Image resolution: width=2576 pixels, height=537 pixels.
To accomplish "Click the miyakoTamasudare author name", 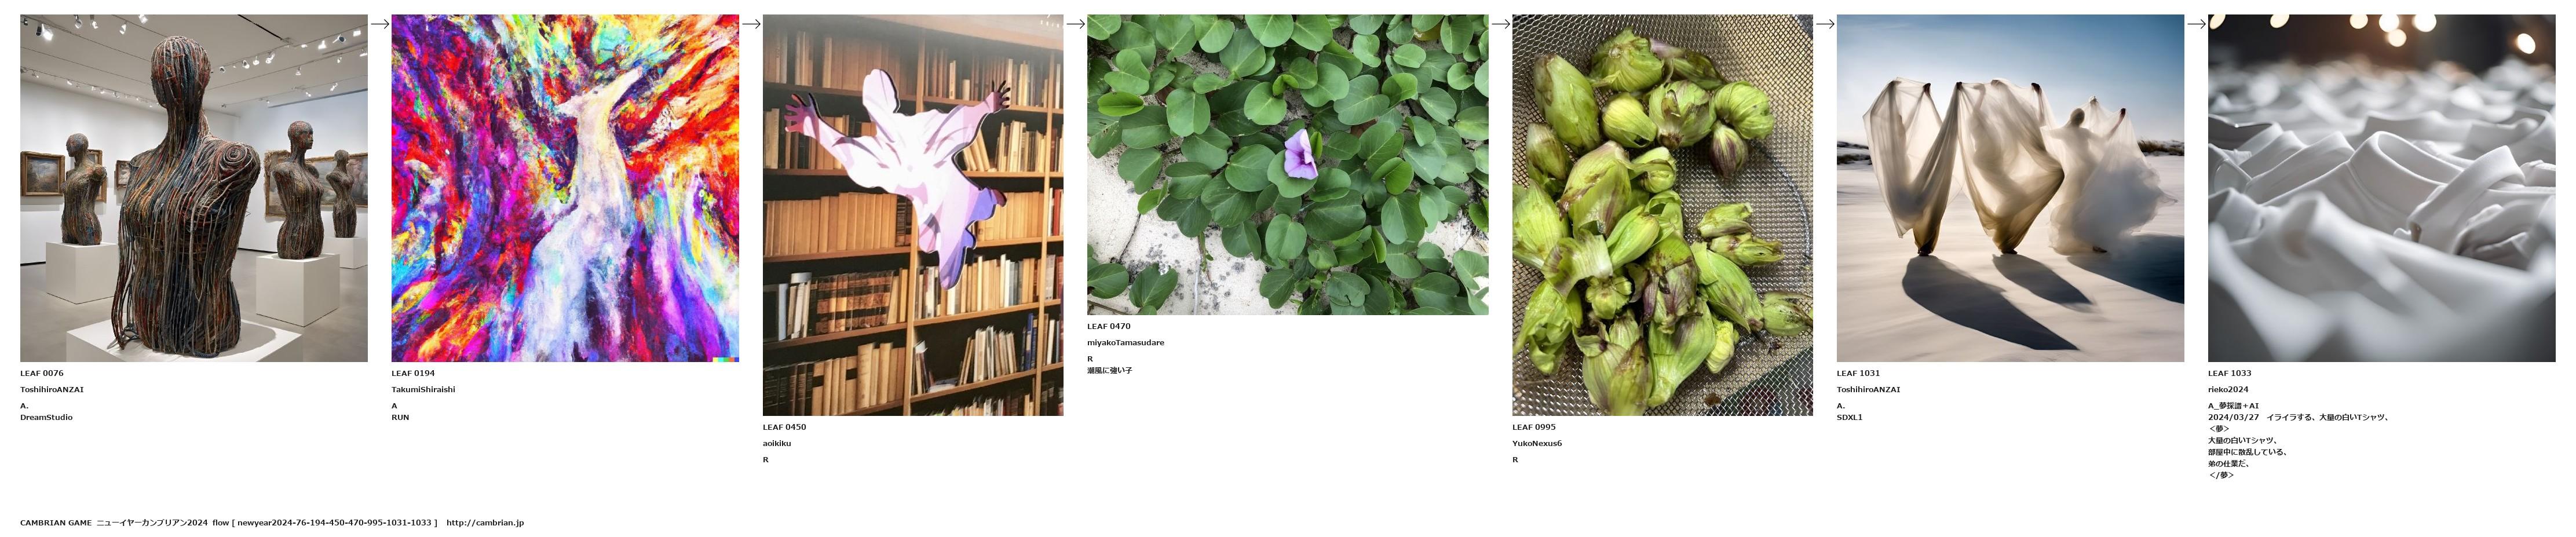I will click(1126, 342).
